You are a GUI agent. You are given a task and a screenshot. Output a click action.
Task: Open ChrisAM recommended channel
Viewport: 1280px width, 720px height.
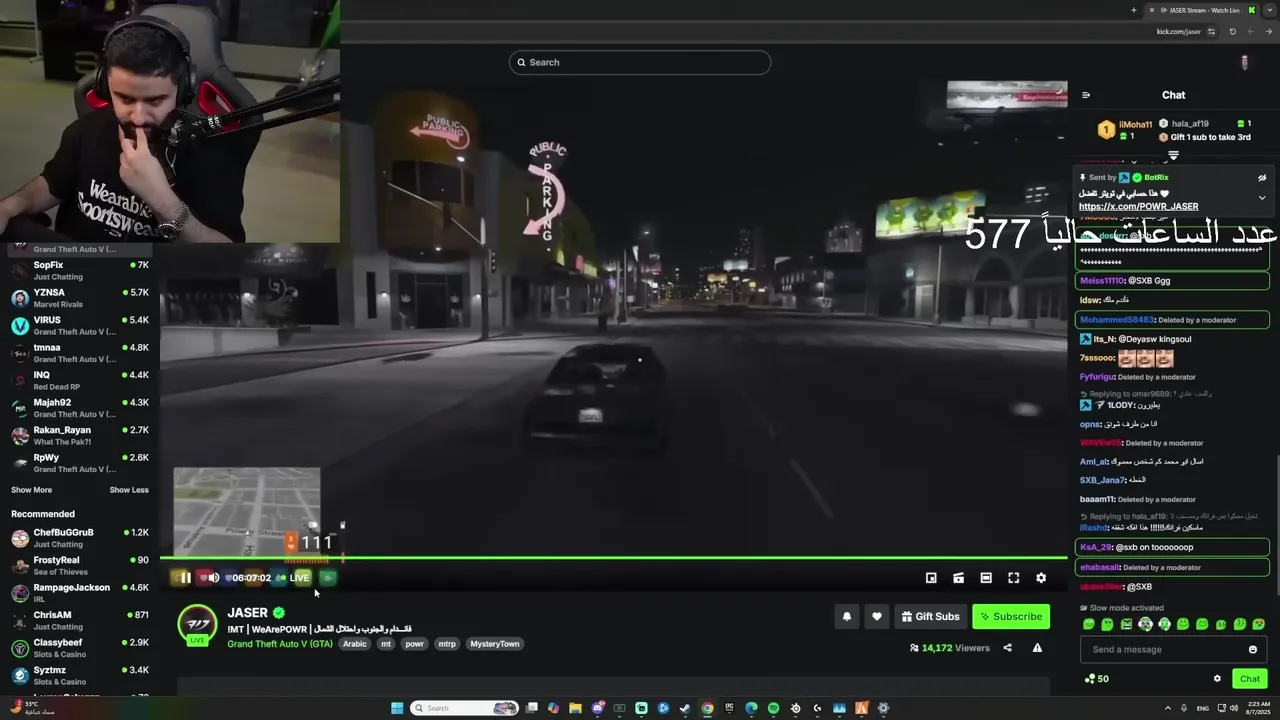80,621
